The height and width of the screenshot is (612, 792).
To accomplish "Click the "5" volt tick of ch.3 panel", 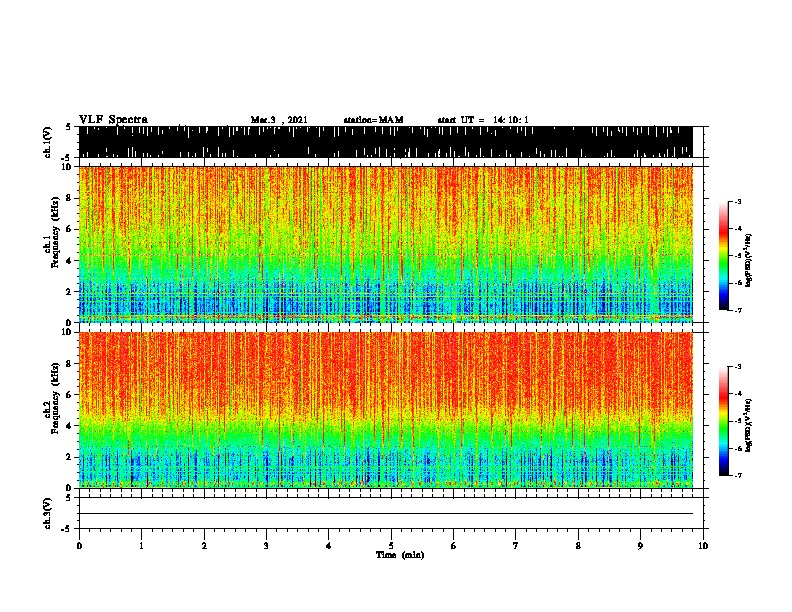I will [x=68, y=498].
